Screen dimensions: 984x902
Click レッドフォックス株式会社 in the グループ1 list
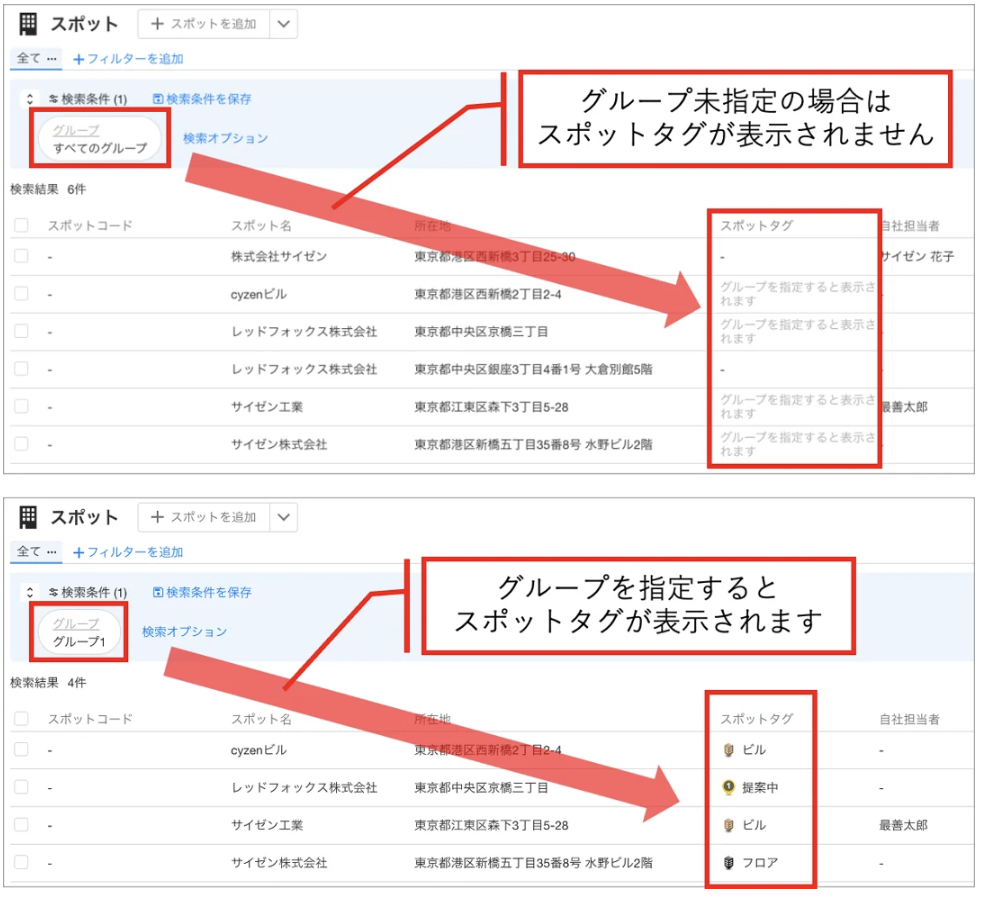pos(304,788)
